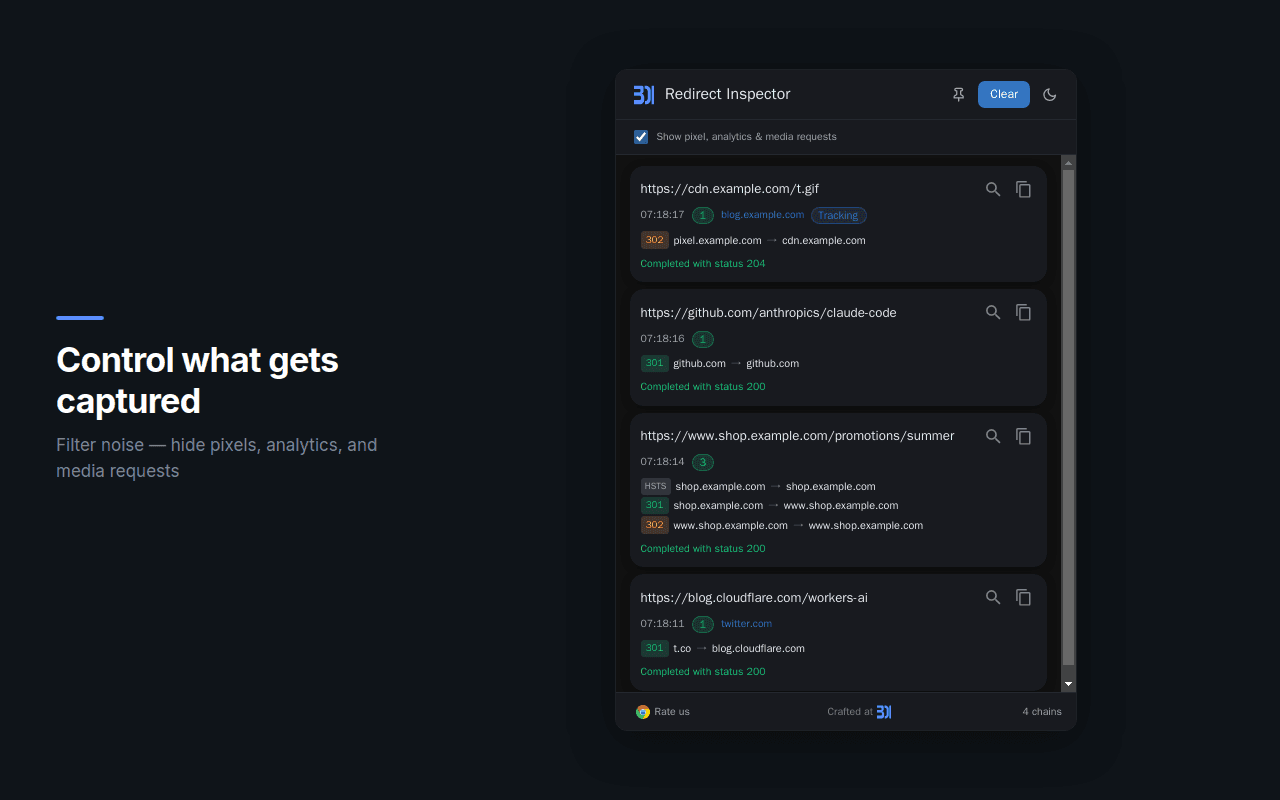
Task: Click the Tracking badge on t.gif entry
Action: (838, 215)
